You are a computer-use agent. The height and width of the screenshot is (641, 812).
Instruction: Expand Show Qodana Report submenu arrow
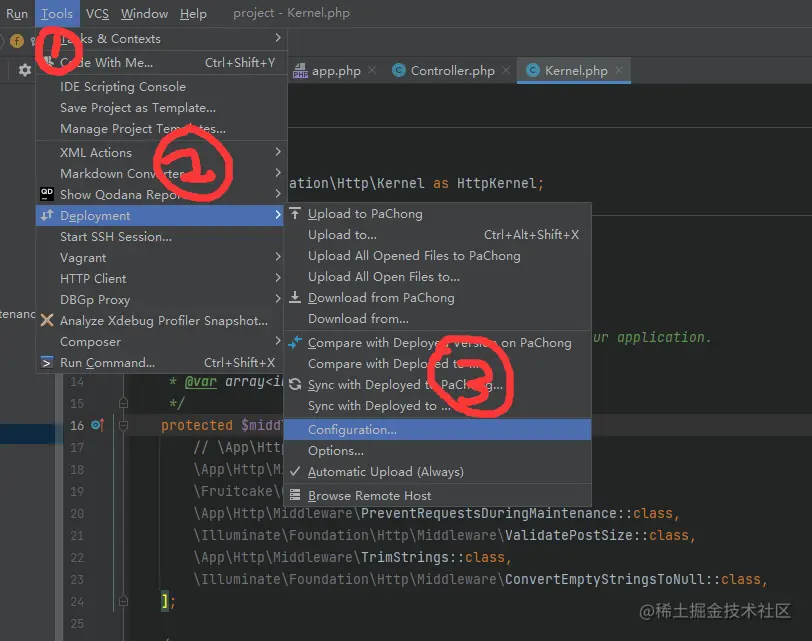point(278,194)
